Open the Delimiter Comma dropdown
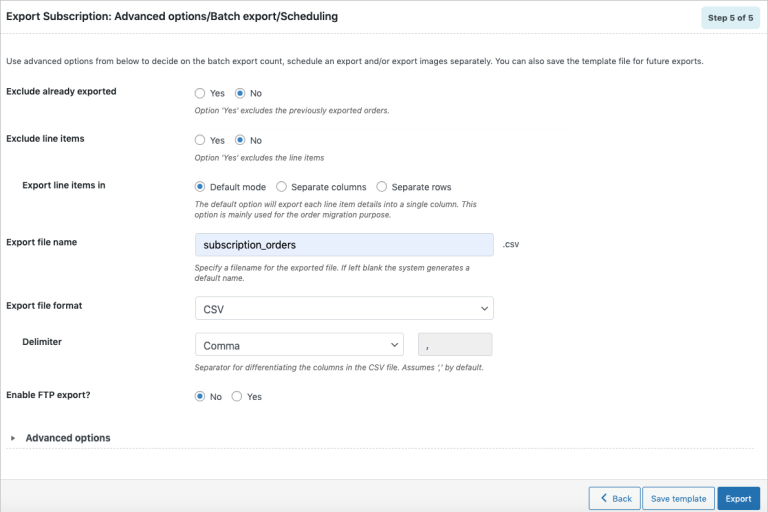Image resolution: width=768 pixels, height=512 pixels. [299, 344]
